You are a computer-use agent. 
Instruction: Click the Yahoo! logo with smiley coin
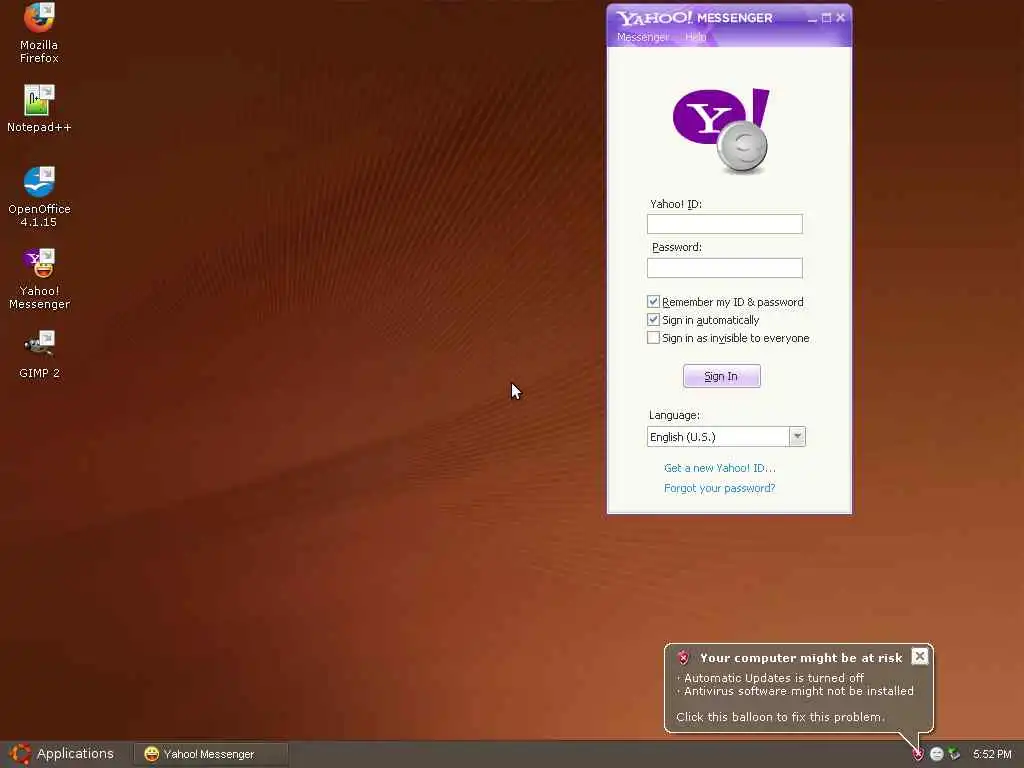click(x=722, y=131)
